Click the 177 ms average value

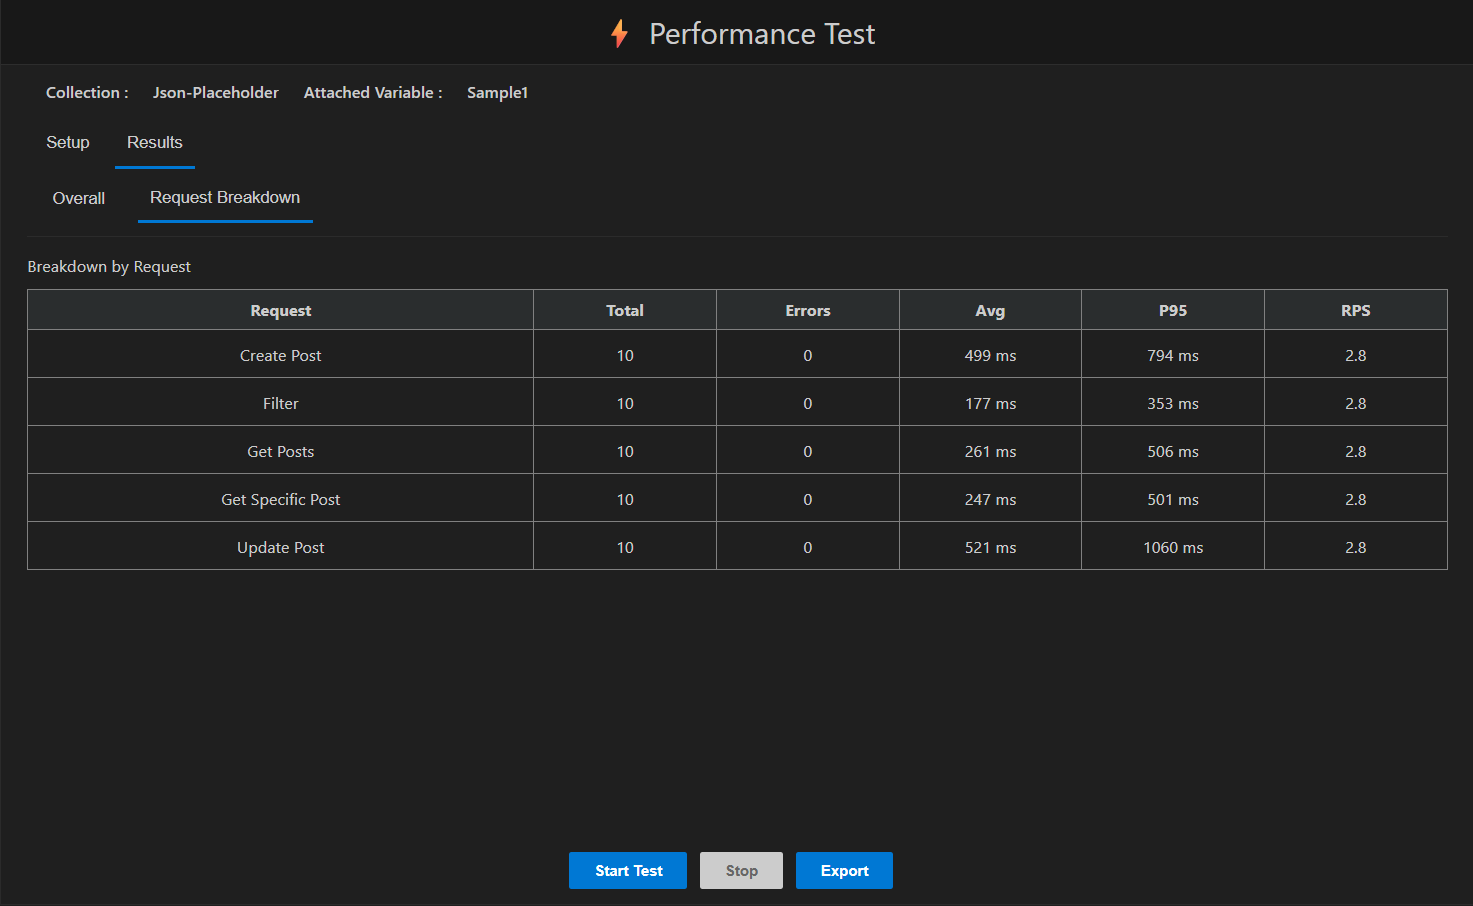990,403
